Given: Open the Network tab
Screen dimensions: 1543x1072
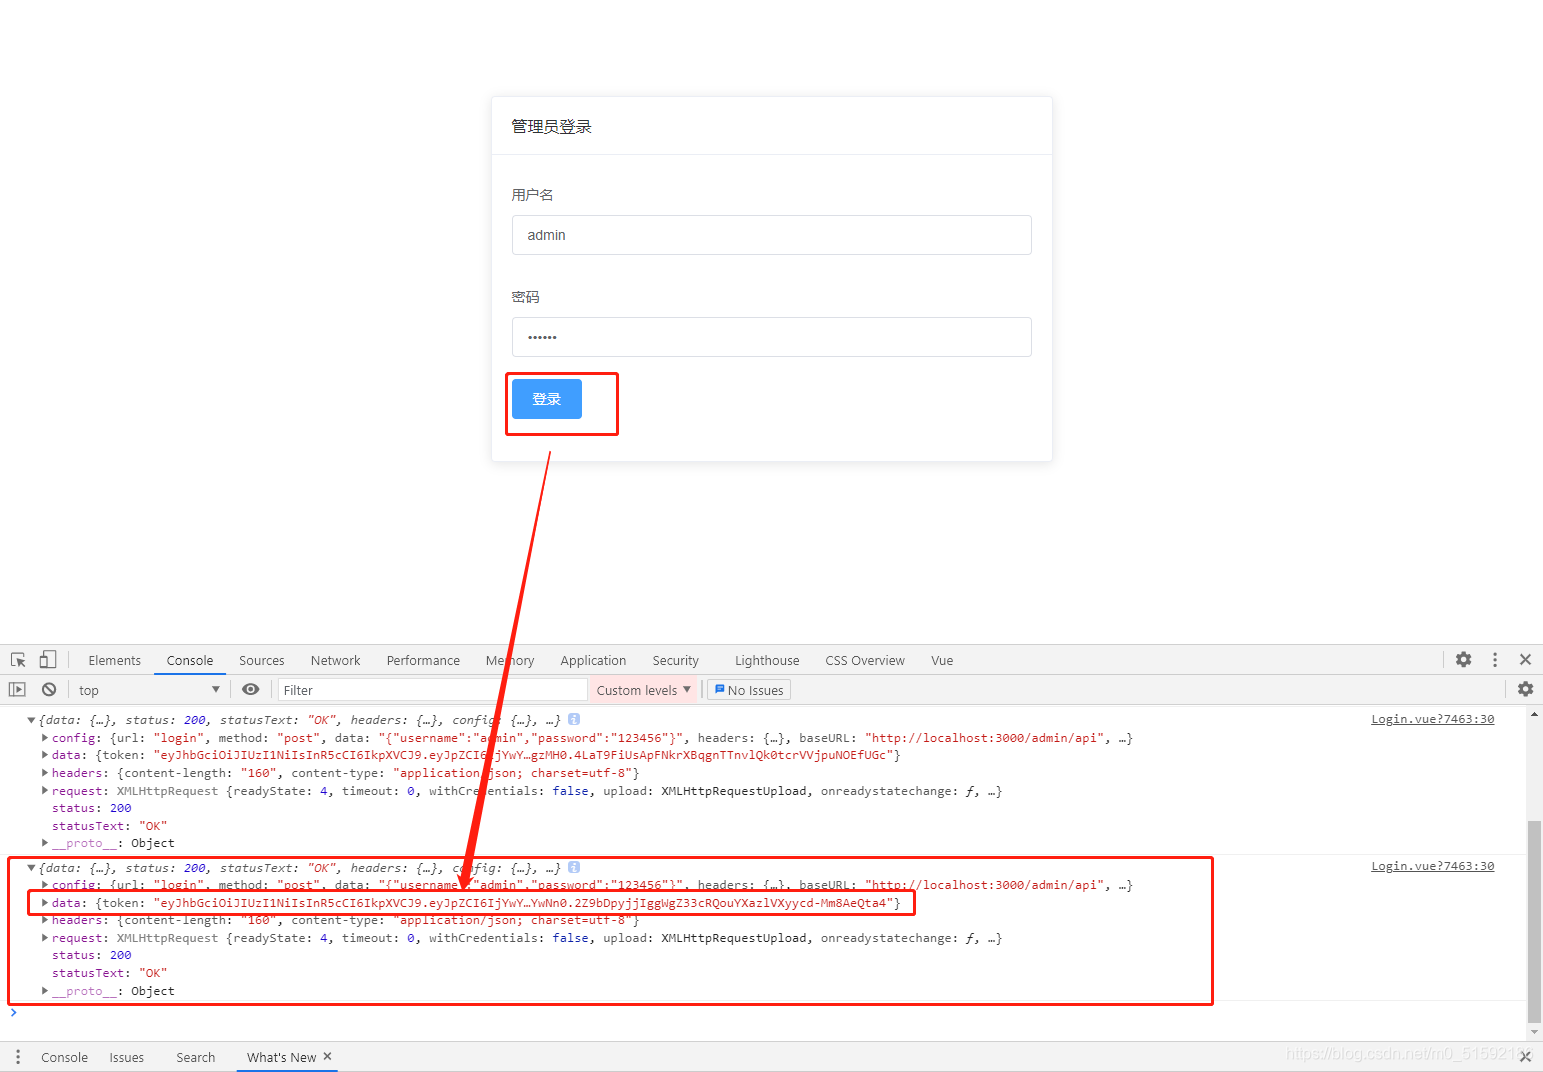Looking at the screenshot, I should tap(336, 660).
